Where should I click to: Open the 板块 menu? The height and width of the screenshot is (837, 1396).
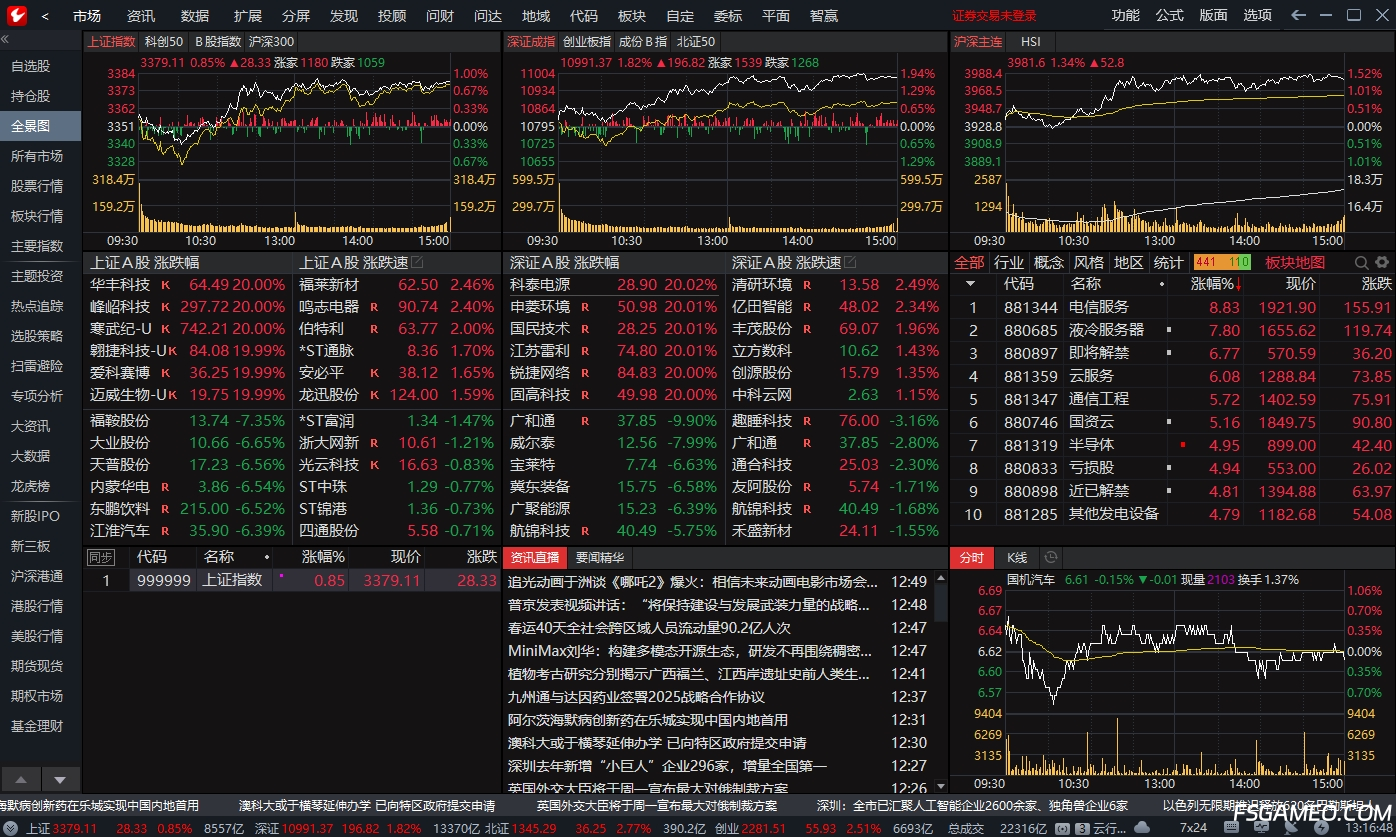(x=632, y=16)
